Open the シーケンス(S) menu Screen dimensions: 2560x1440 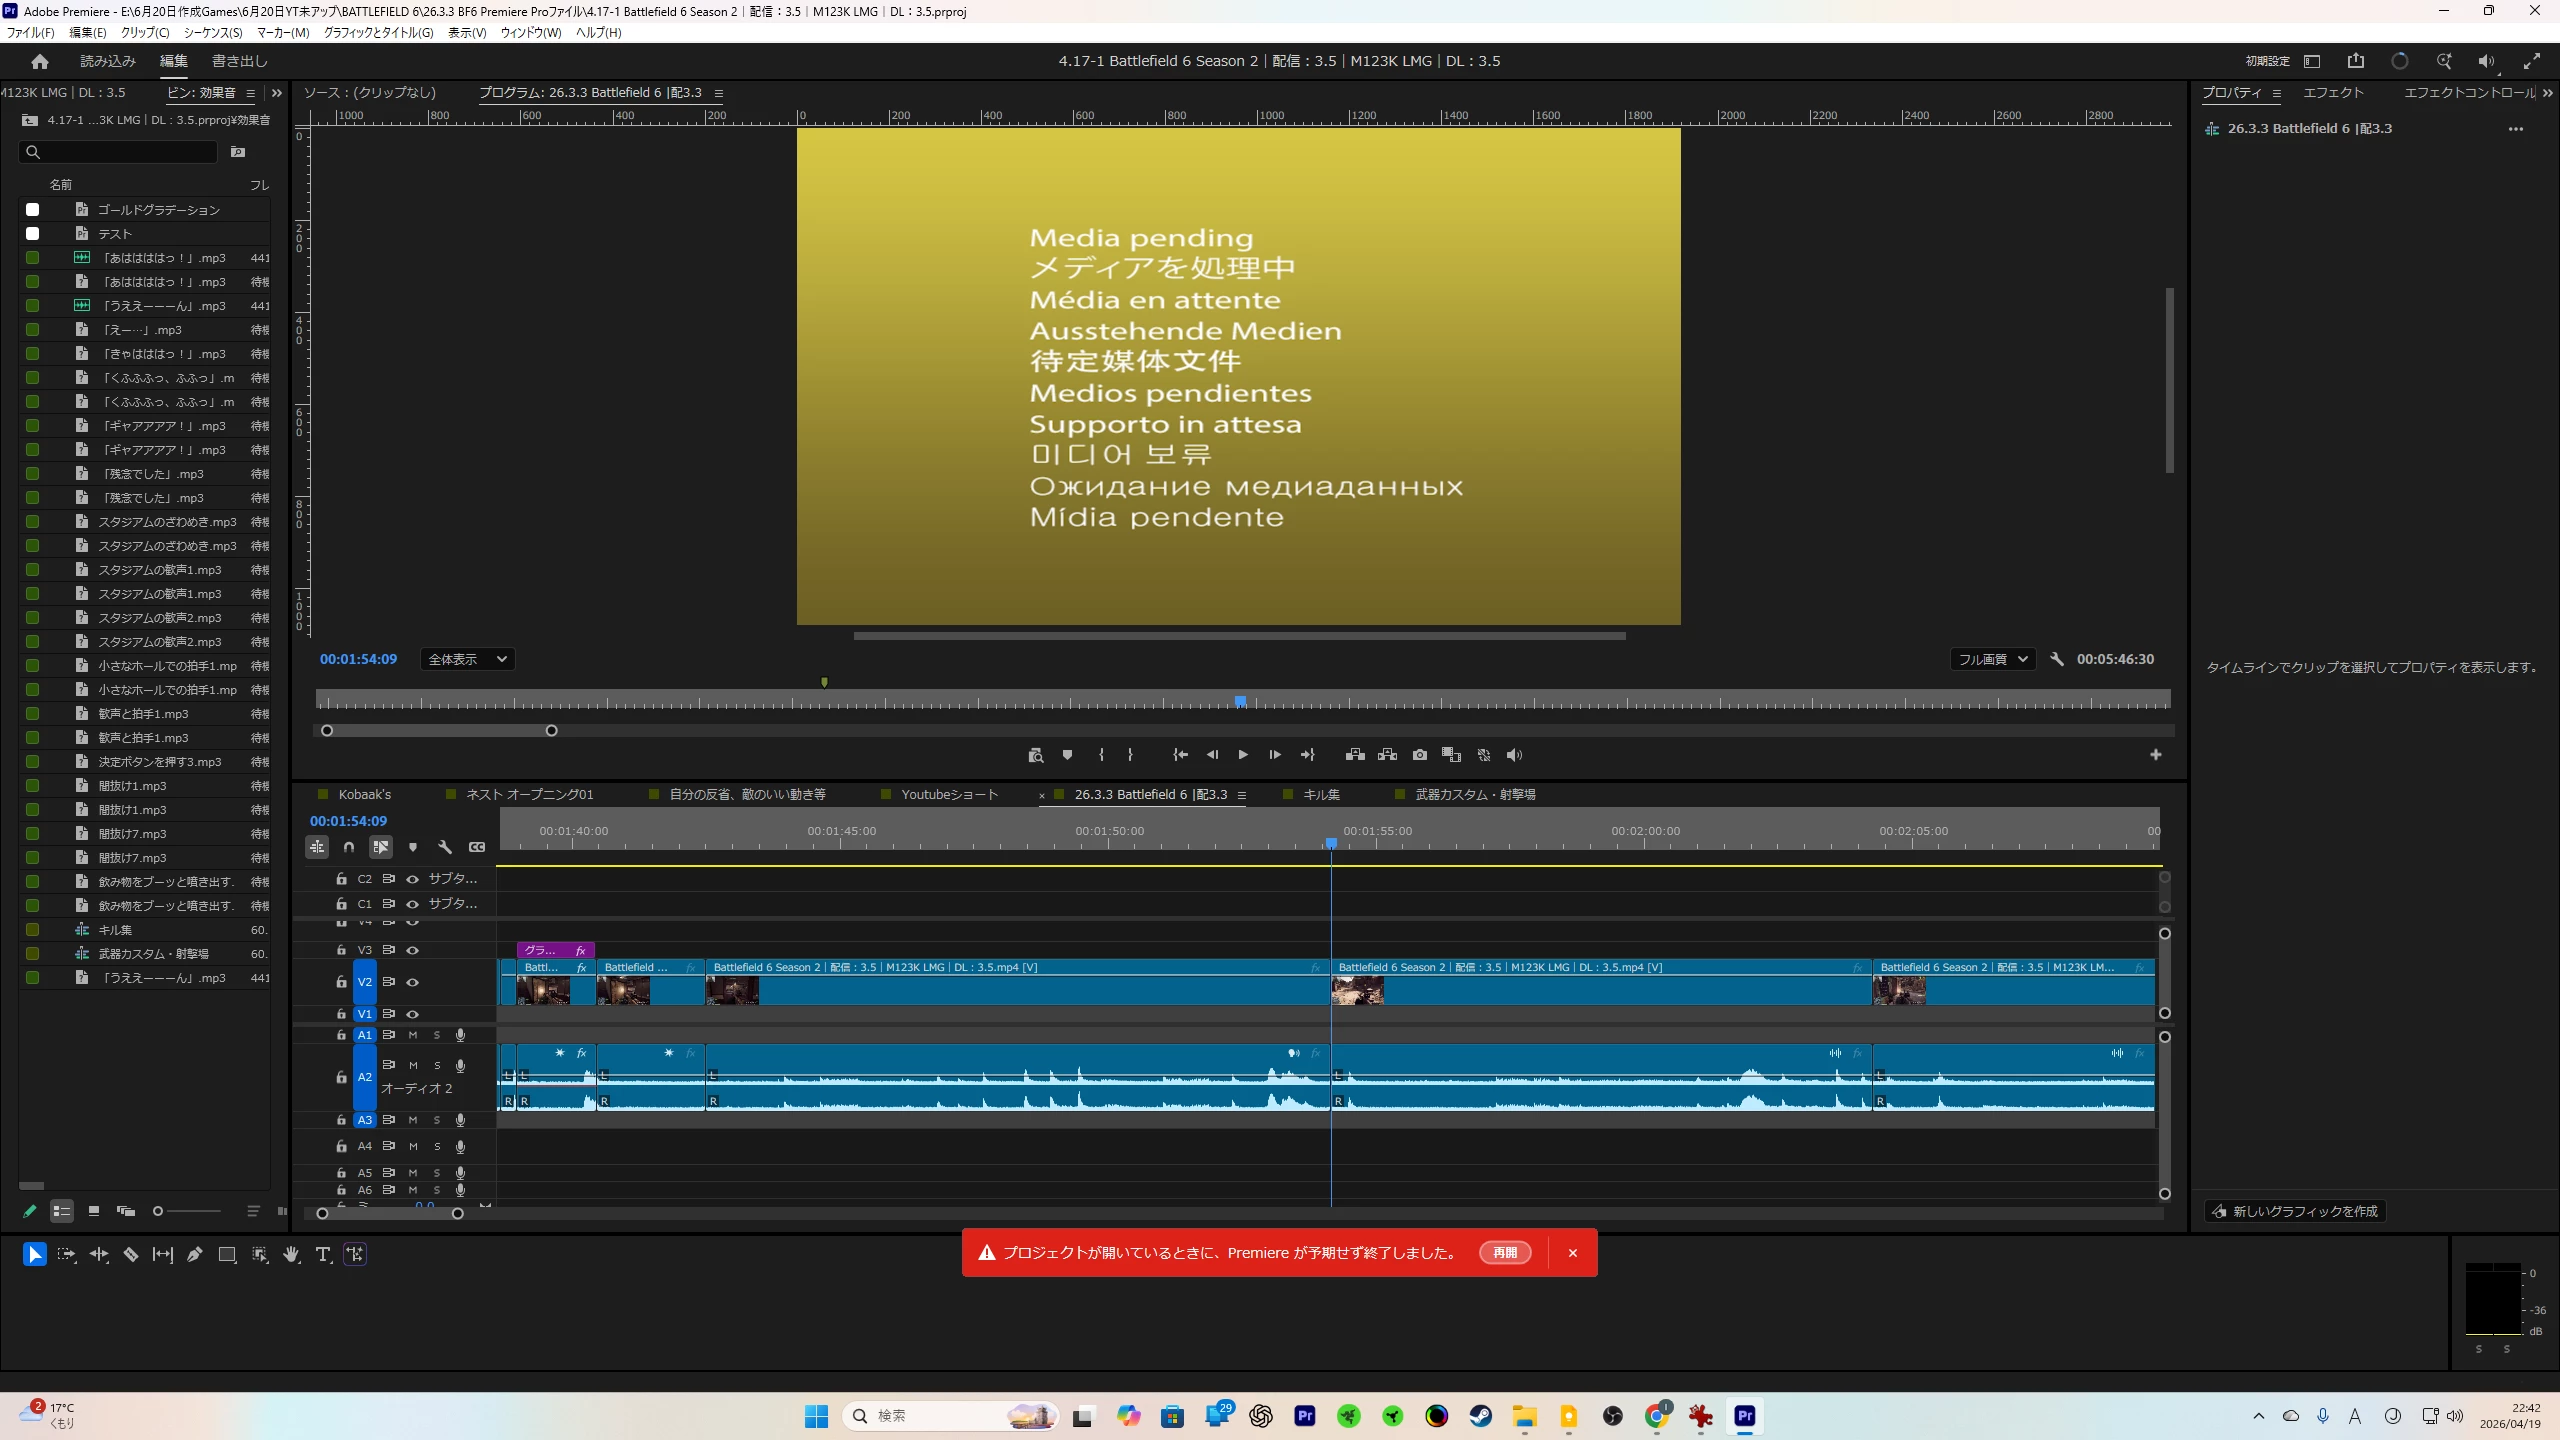(x=212, y=32)
